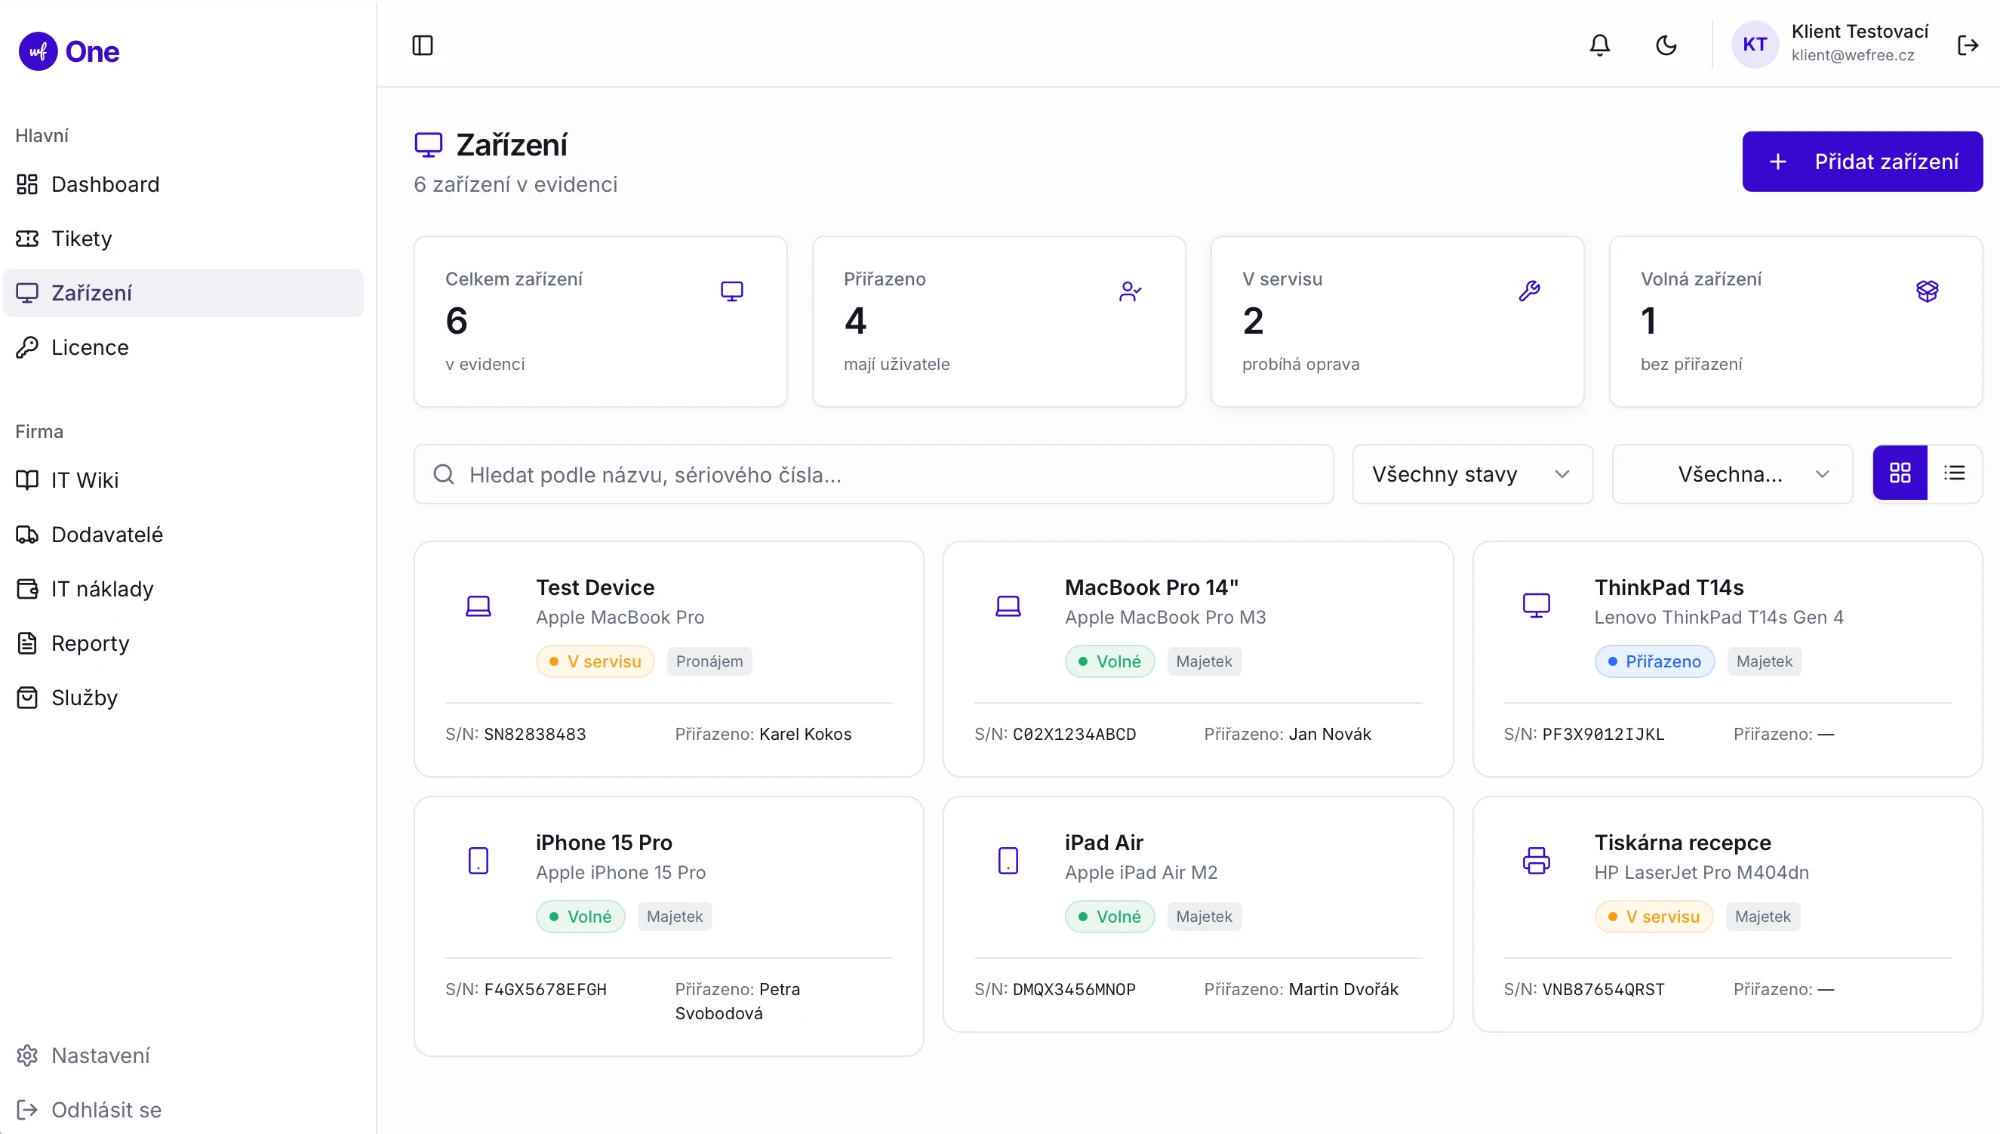Expand the Všechna... filter dropdown
The image size is (2000, 1134).
click(1732, 474)
